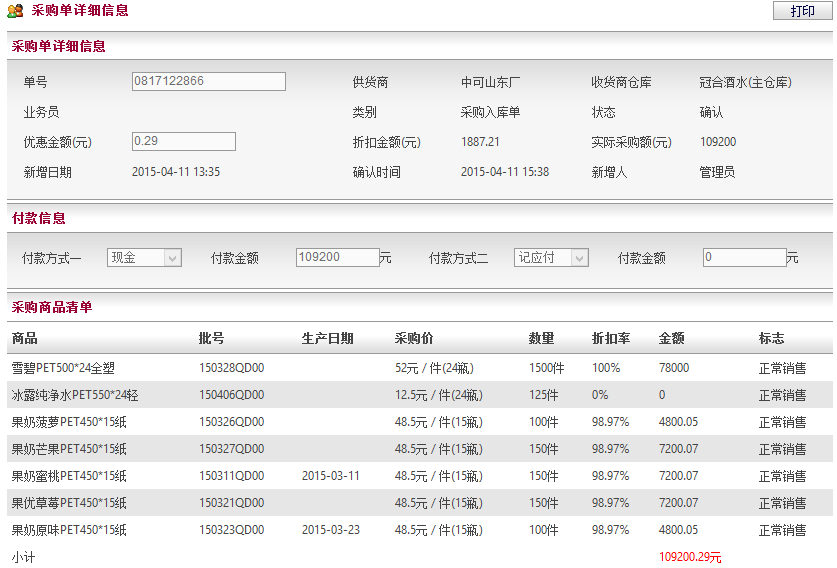Select product 冰露纯净水PET550*24轻
This screenshot has width=837, height=568.
(75, 395)
